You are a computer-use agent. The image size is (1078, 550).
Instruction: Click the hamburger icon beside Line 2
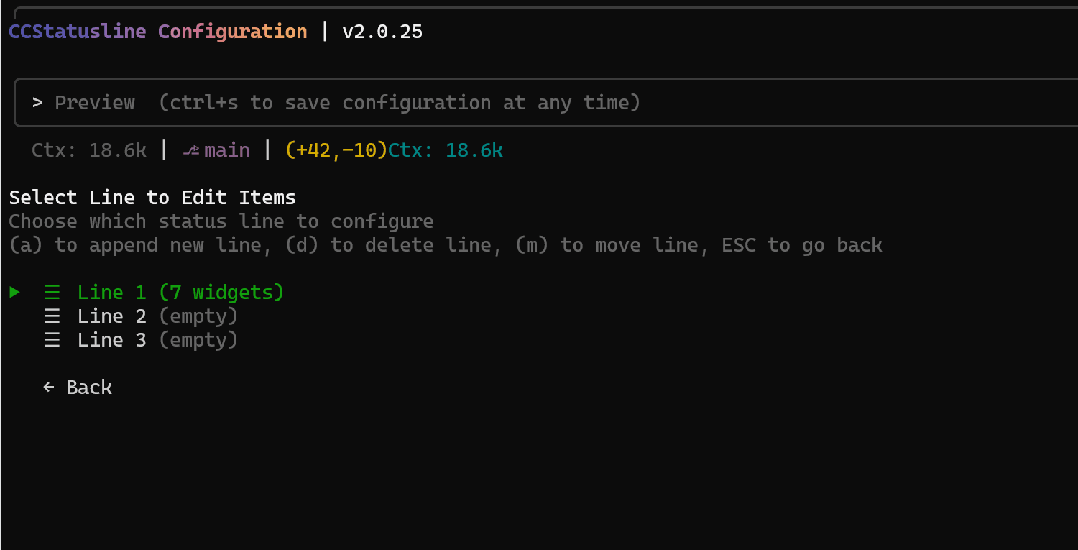(53, 316)
